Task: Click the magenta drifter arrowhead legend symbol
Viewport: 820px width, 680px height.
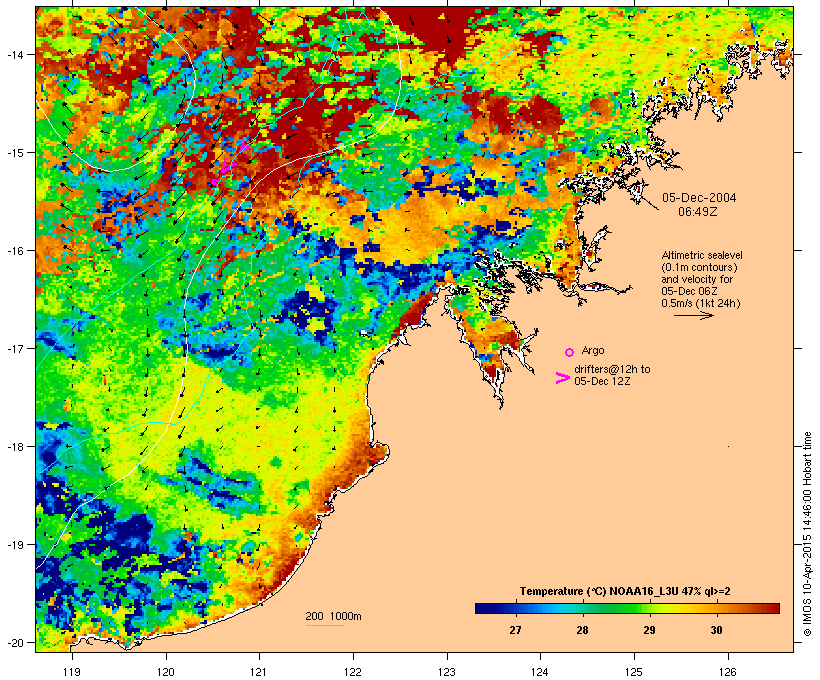Action: [562, 378]
